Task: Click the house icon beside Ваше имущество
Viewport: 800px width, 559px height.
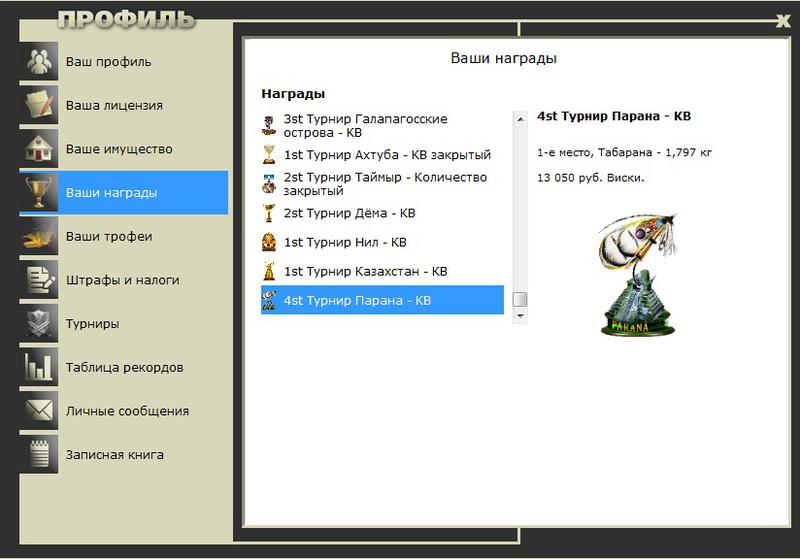Action: 39,149
